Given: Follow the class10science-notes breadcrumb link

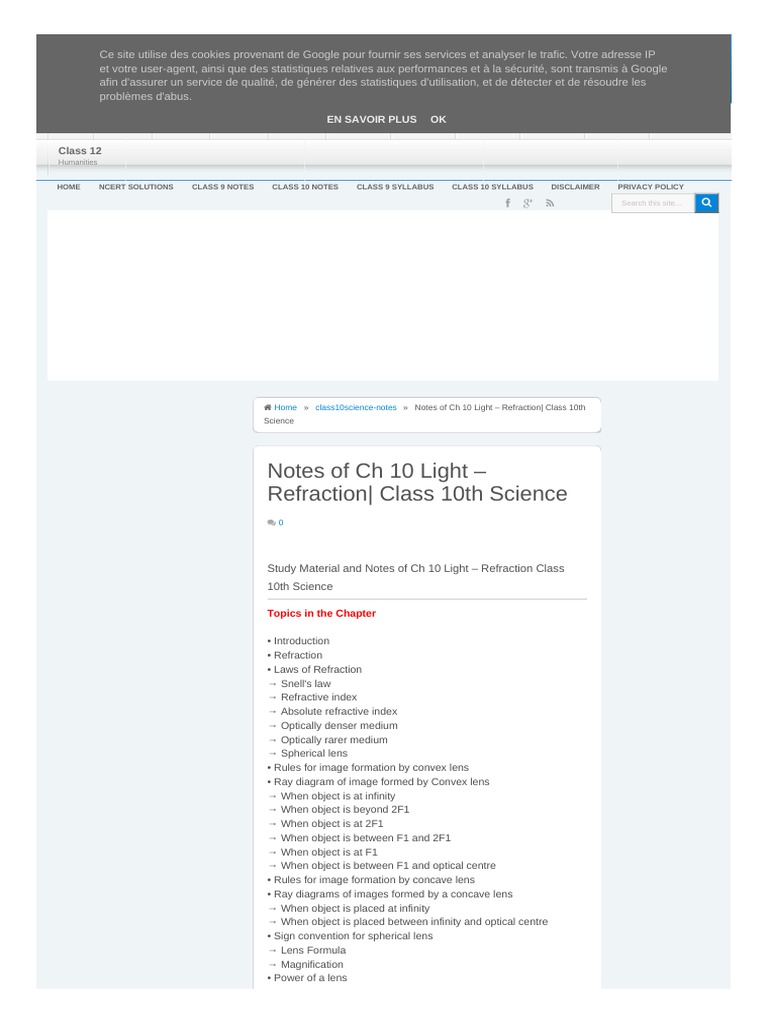Looking at the screenshot, I should tap(356, 408).
